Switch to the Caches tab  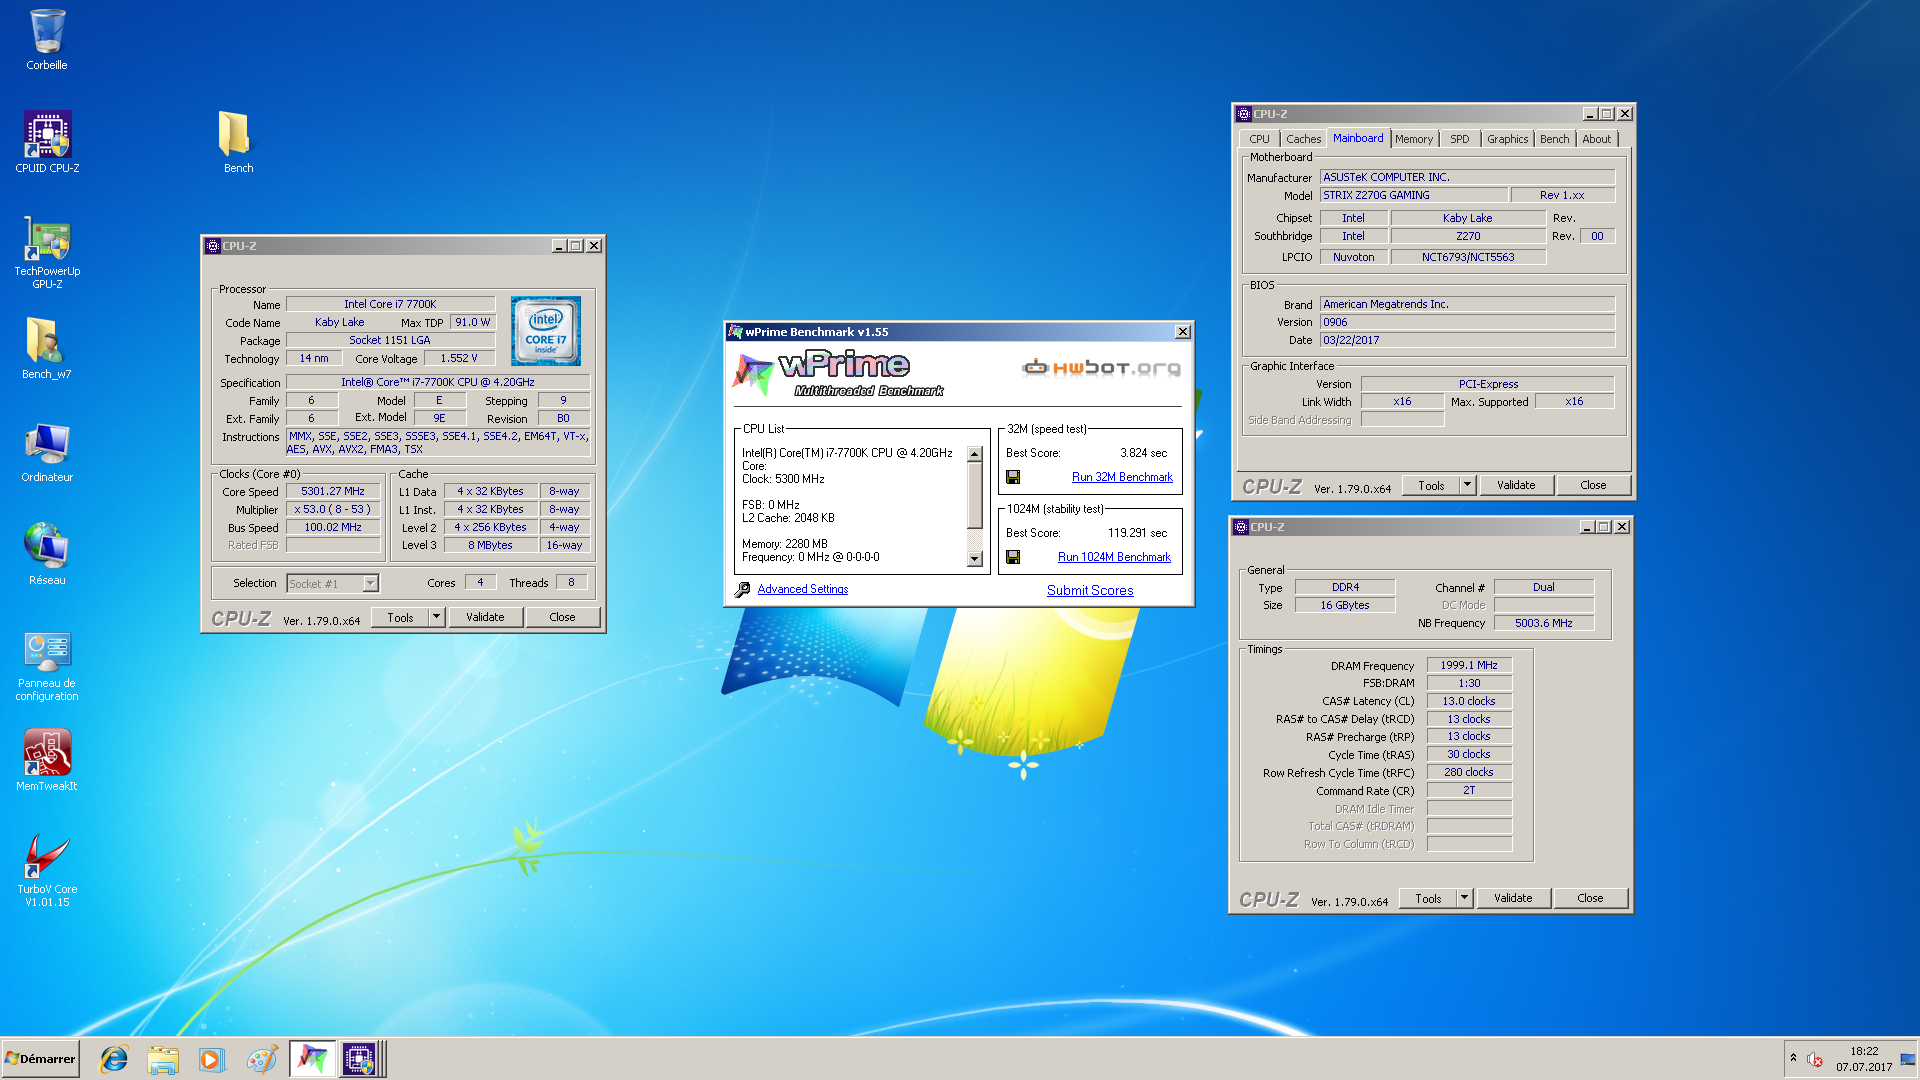1303,139
